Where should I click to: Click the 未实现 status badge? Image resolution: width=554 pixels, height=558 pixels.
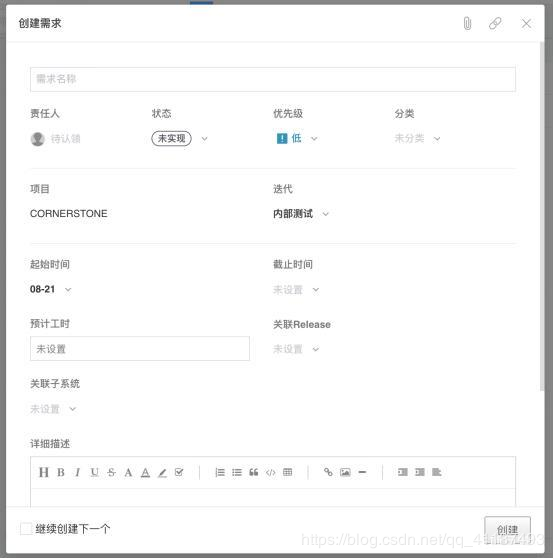coord(172,138)
